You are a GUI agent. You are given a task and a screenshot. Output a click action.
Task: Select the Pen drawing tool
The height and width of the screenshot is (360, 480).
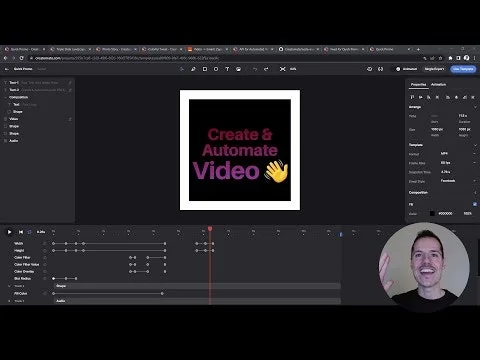click(x=193, y=69)
